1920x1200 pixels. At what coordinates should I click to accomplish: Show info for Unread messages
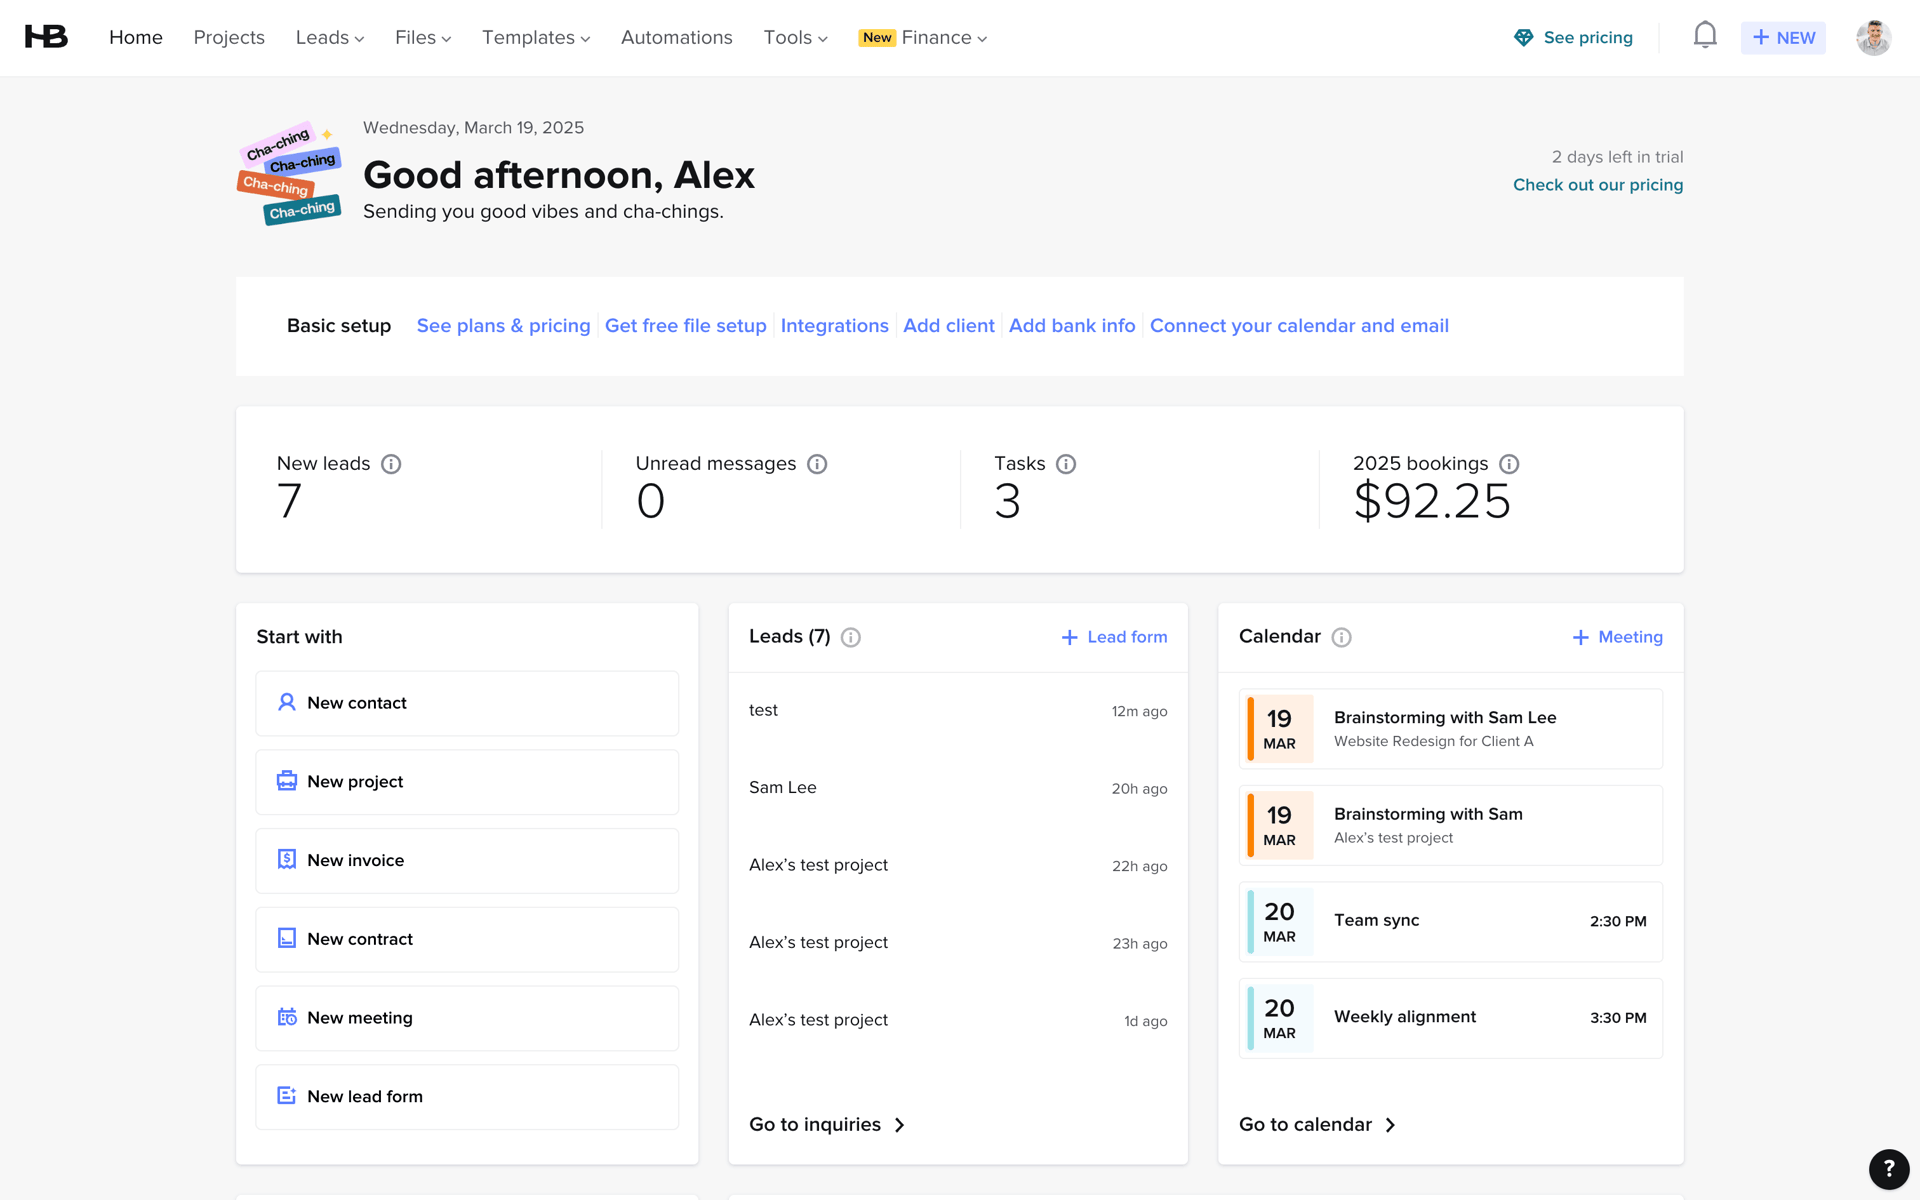point(817,464)
